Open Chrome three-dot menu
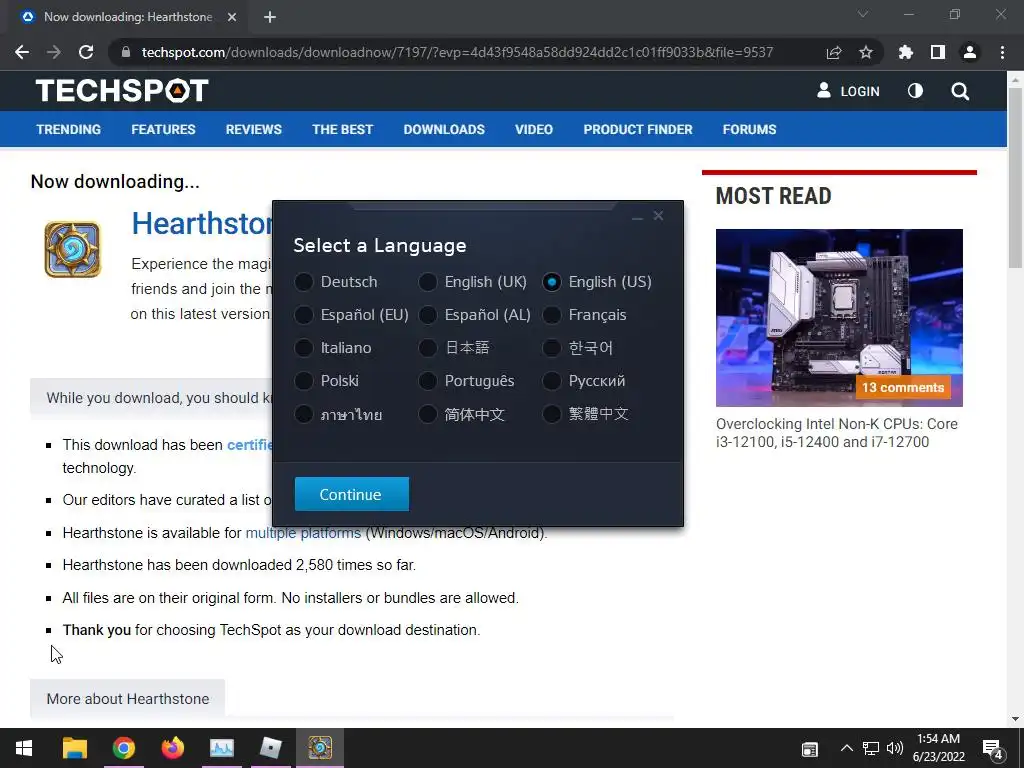1024x768 pixels. click(x=1002, y=52)
